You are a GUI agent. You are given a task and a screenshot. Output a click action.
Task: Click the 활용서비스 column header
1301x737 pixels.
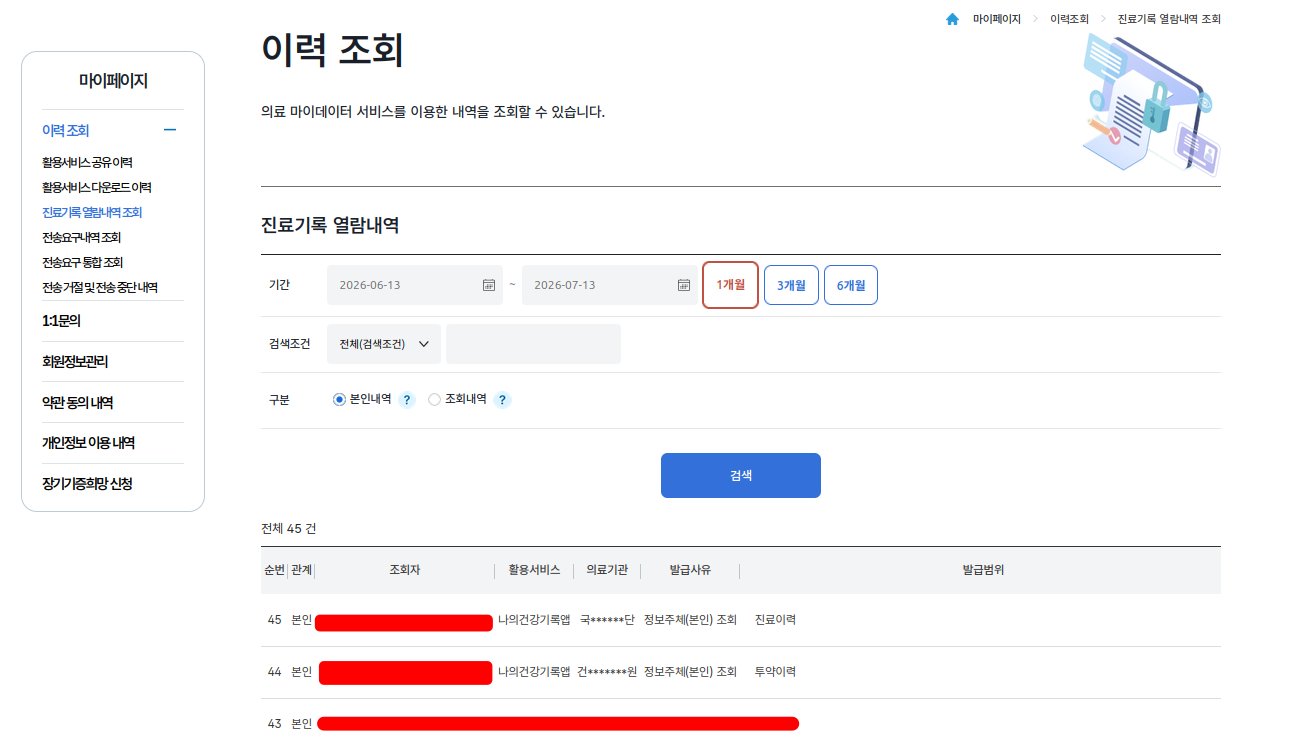[534, 569]
